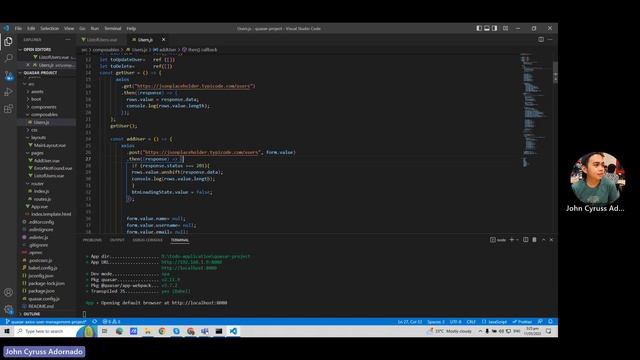Screen dimensions: 640x360
Task: Collapse the pages folder
Action: coord(37,153)
